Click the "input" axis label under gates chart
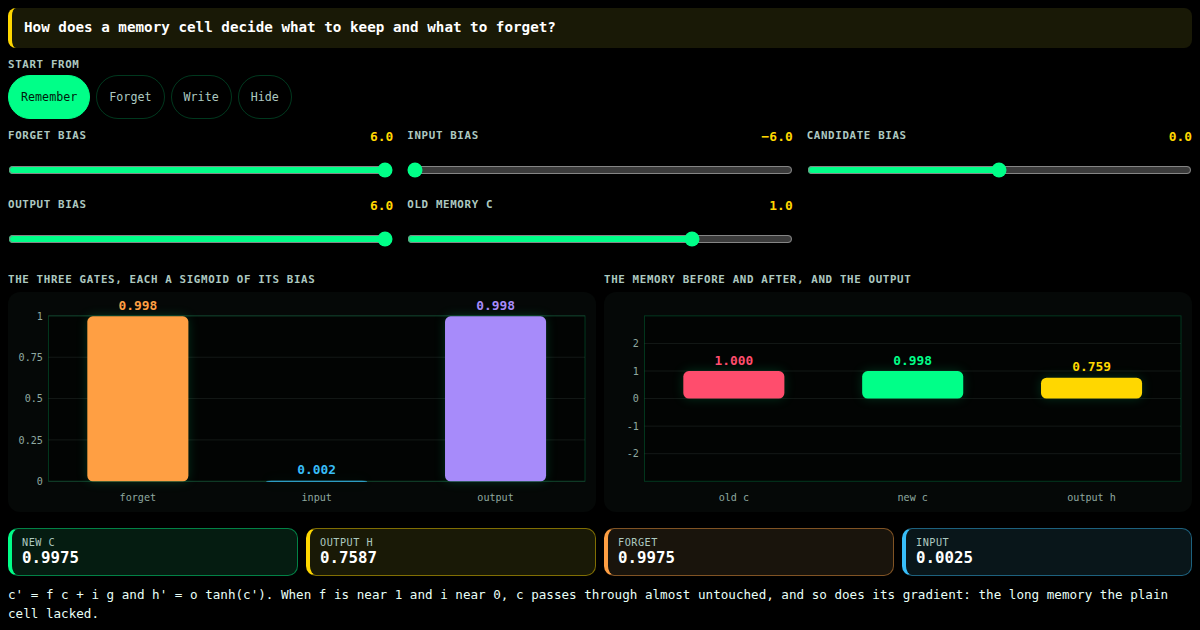This screenshot has width=1200, height=630. click(317, 497)
